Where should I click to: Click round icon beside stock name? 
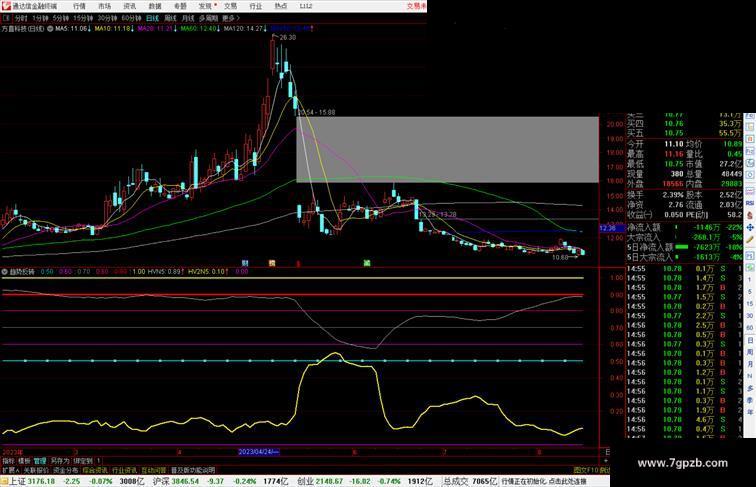tap(50, 29)
